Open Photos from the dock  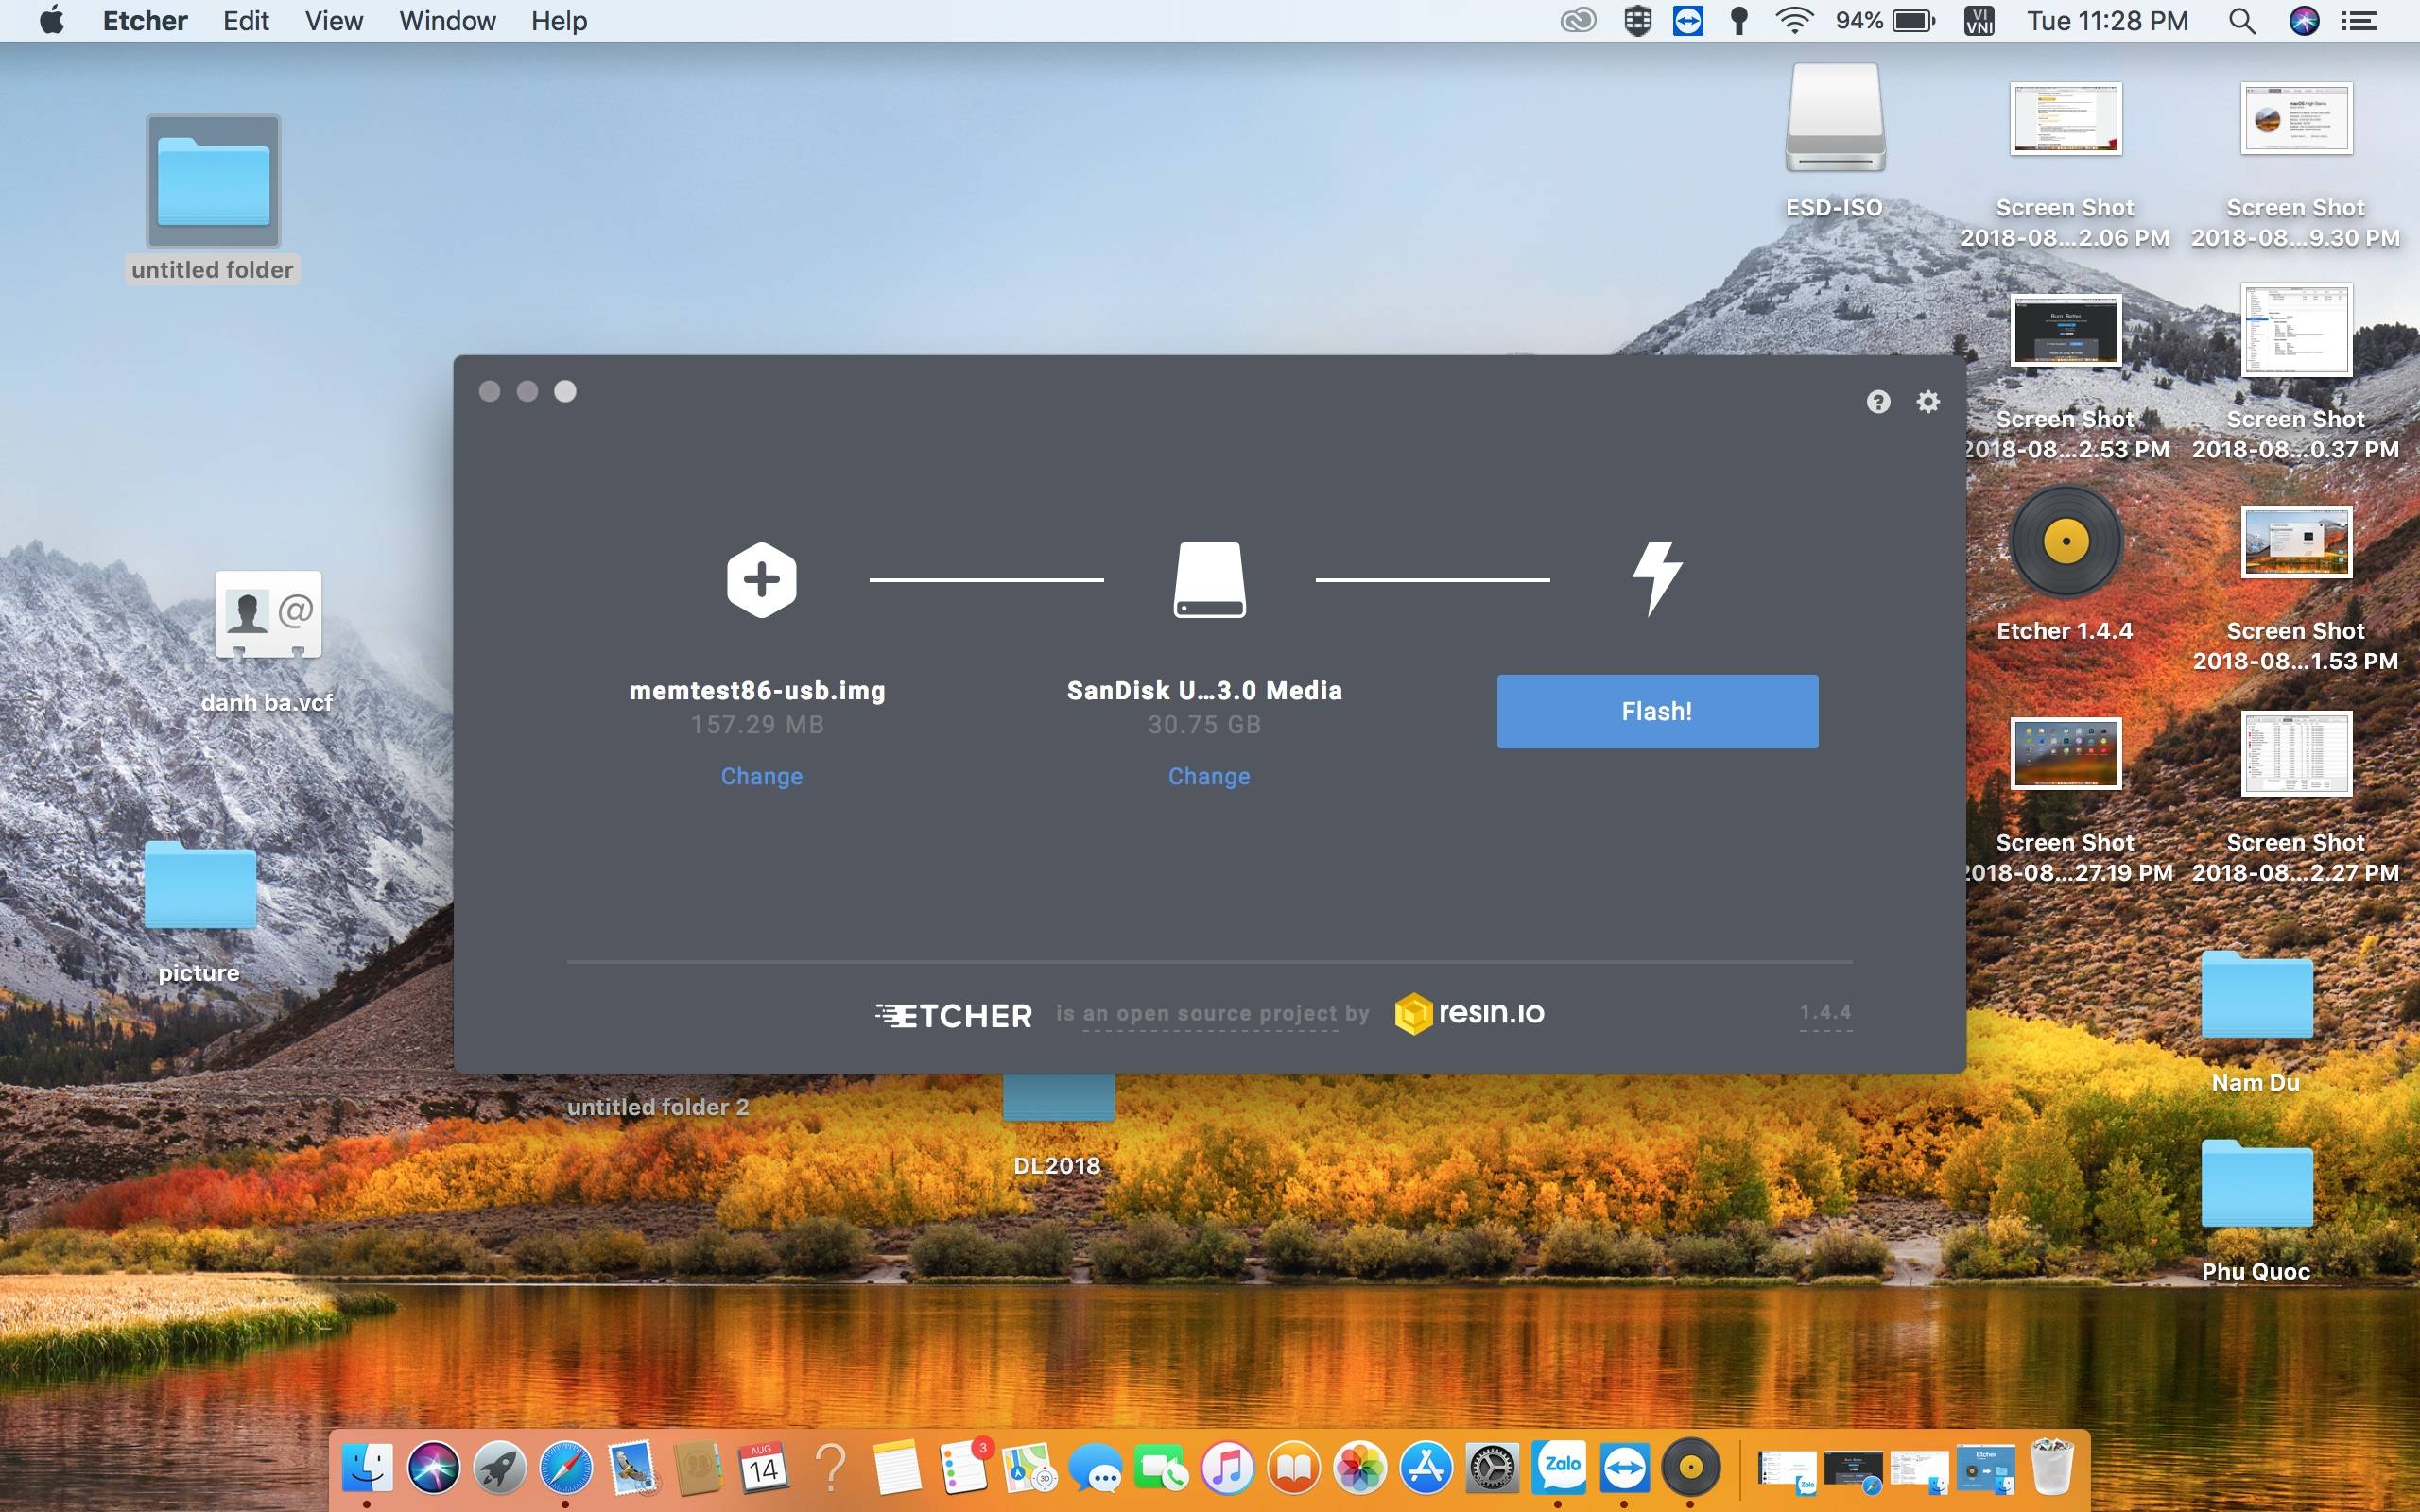(1360, 1468)
